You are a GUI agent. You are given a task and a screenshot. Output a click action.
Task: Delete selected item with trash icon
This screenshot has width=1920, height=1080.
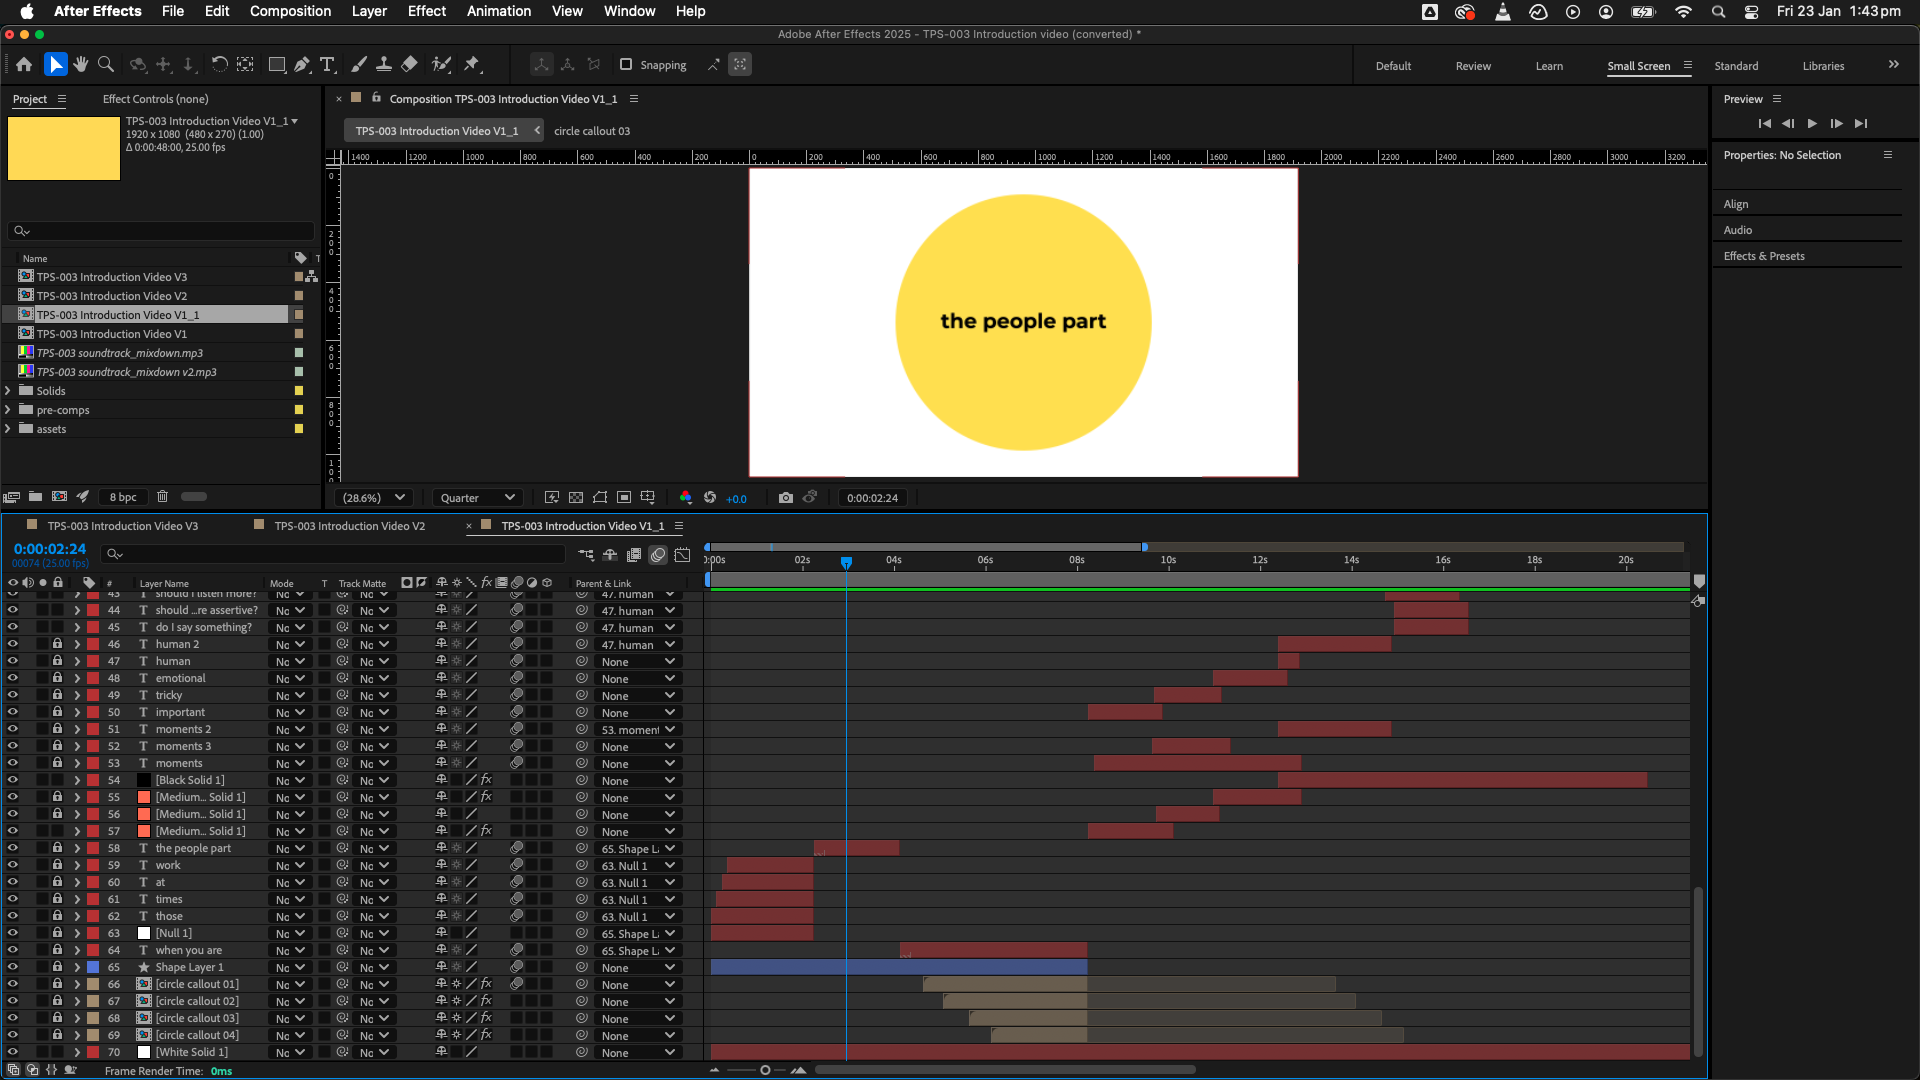(x=162, y=497)
